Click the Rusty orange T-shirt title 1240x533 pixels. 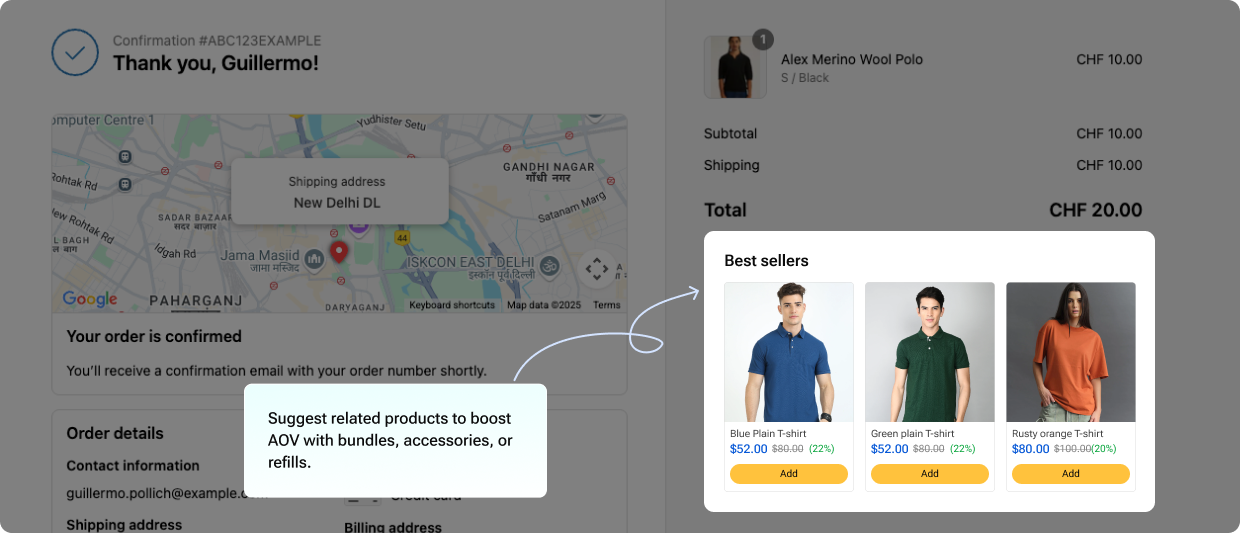point(1058,434)
